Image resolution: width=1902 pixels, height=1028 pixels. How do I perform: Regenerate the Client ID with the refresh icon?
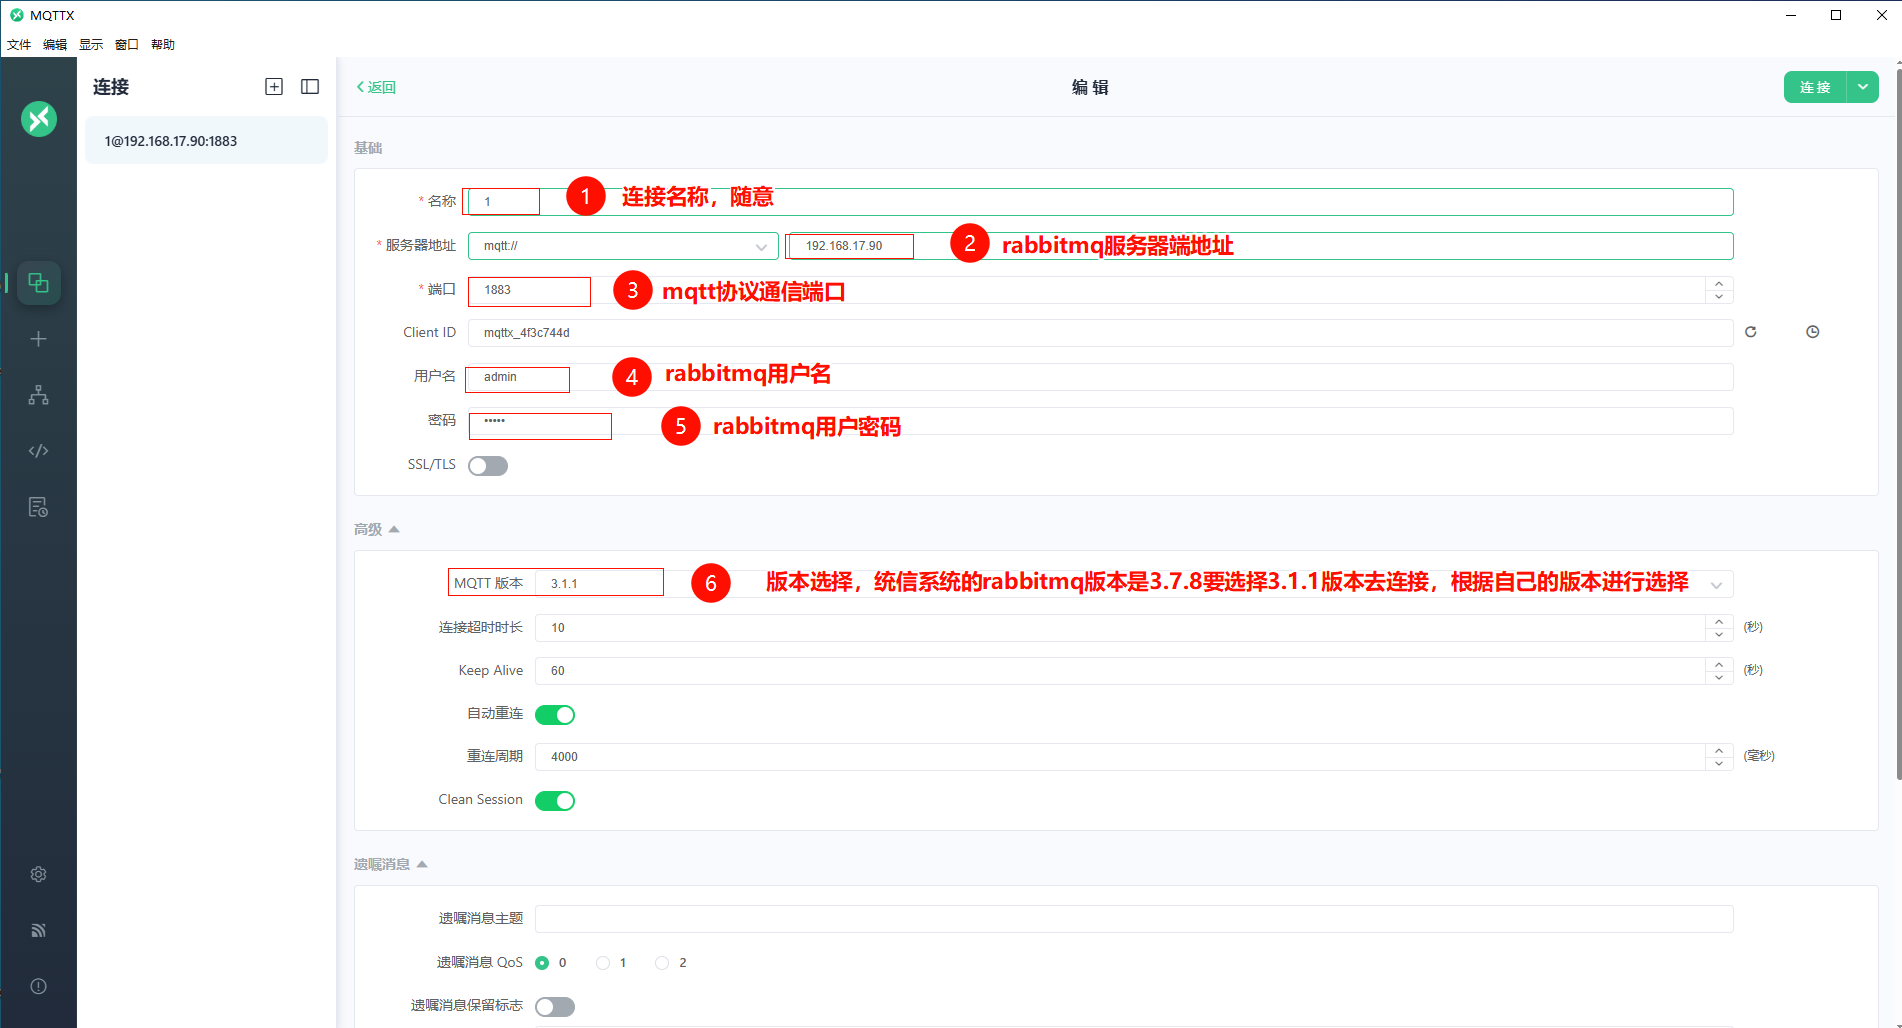click(1751, 332)
